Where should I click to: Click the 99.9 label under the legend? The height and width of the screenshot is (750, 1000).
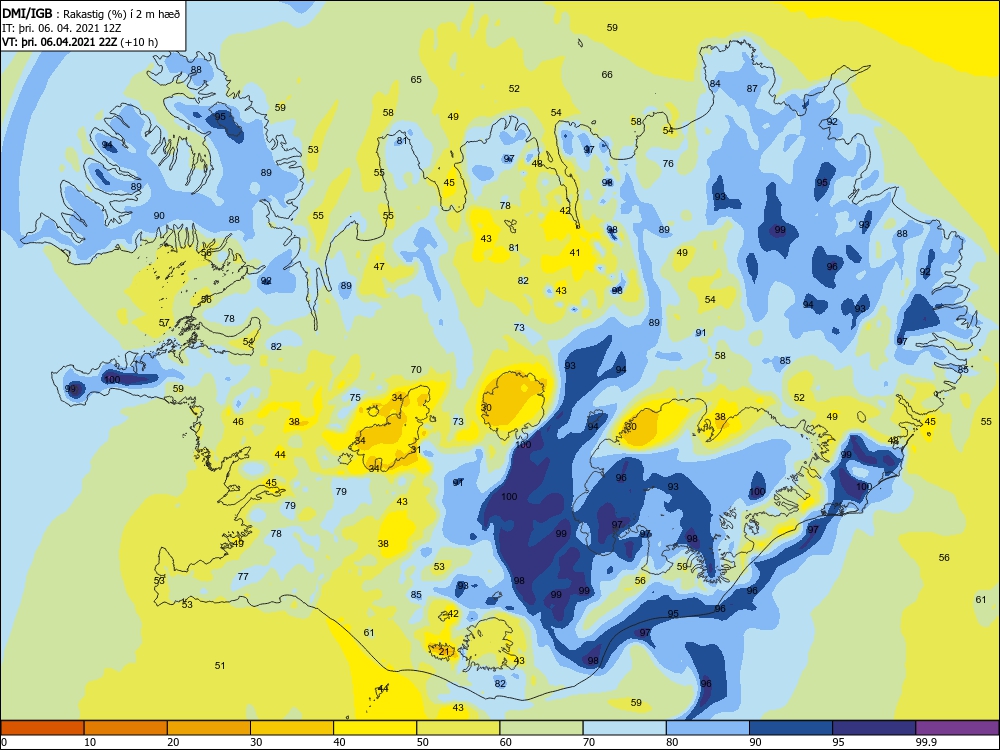pyautogui.click(x=926, y=742)
